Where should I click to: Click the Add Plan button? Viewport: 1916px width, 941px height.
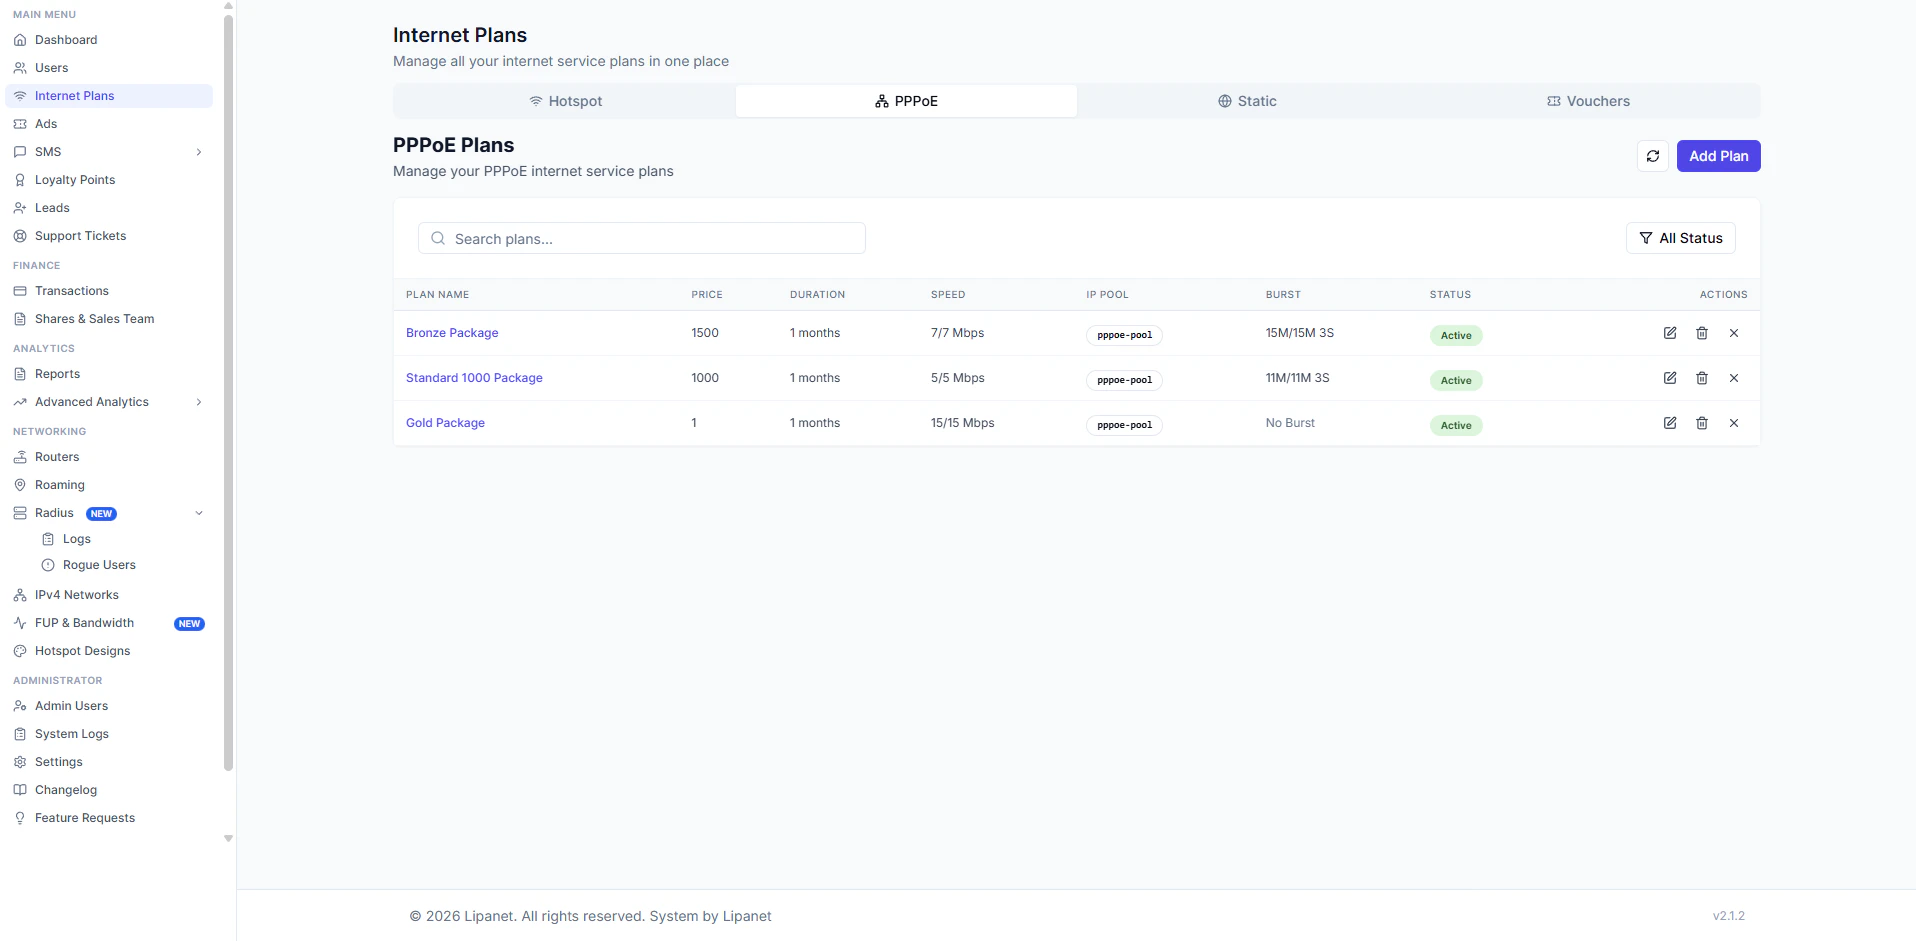pyautogui.click(x=1718, y=156)
